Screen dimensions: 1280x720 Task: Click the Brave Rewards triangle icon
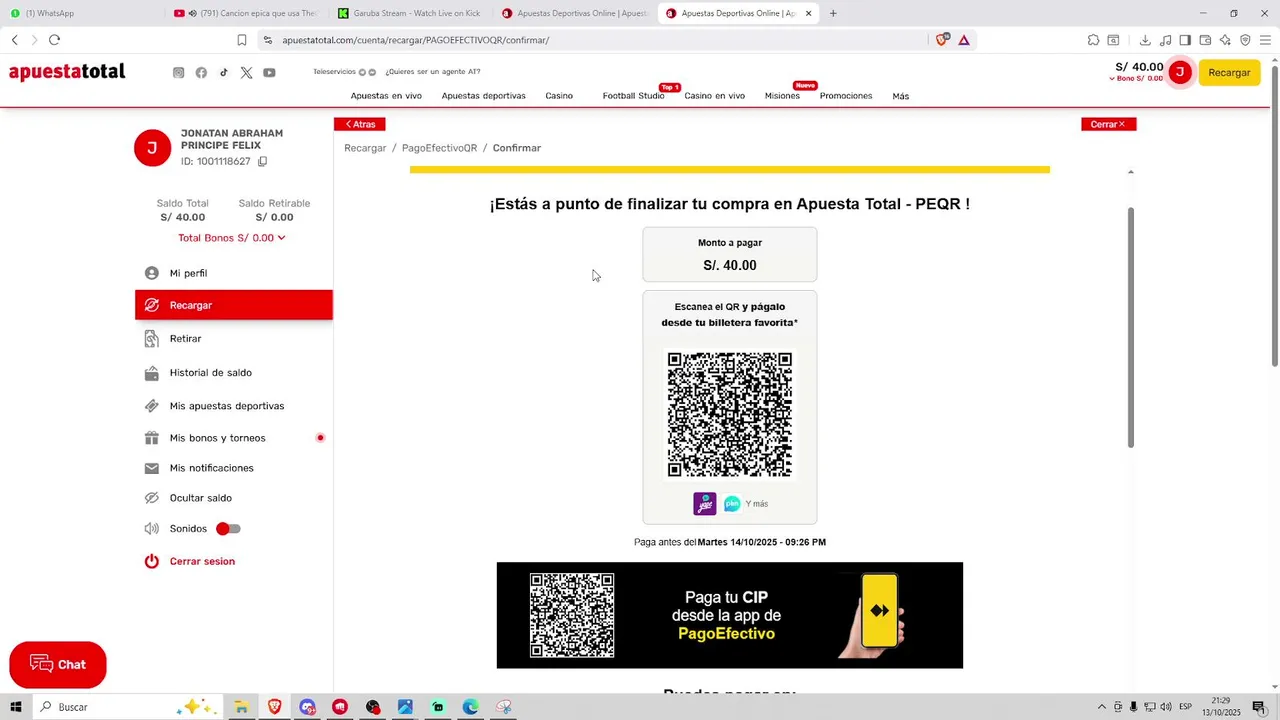964,40
